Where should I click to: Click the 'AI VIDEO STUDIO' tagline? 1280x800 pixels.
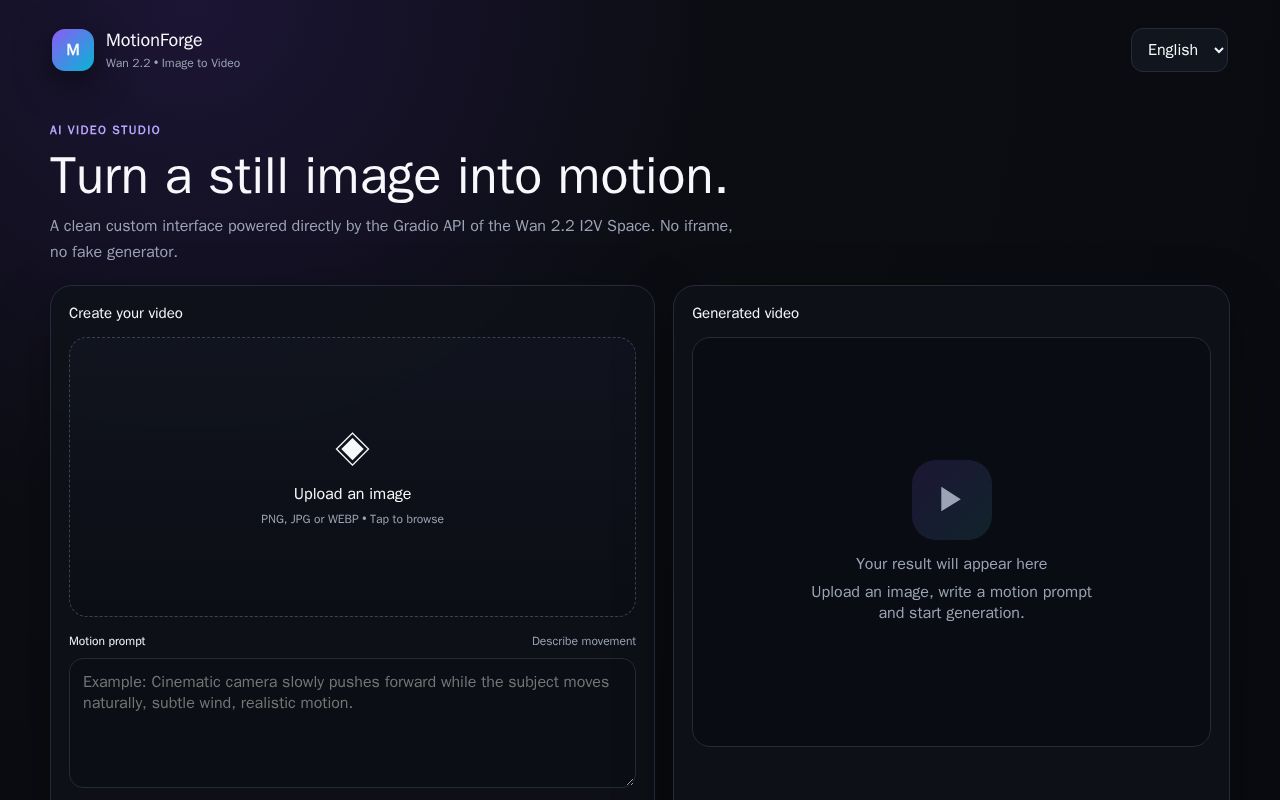pos(105,130)
